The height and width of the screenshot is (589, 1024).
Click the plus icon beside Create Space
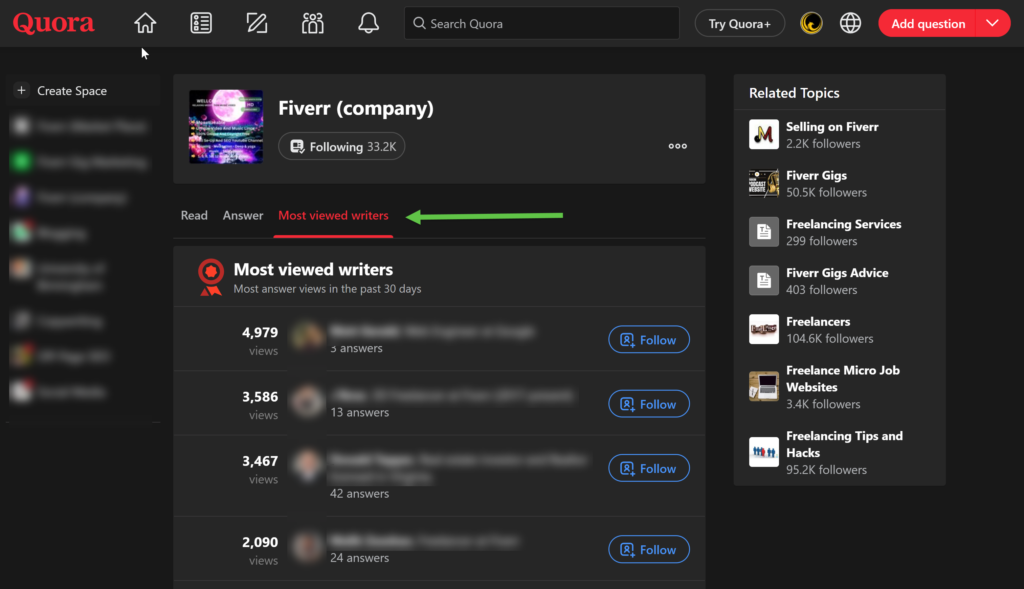22,90
